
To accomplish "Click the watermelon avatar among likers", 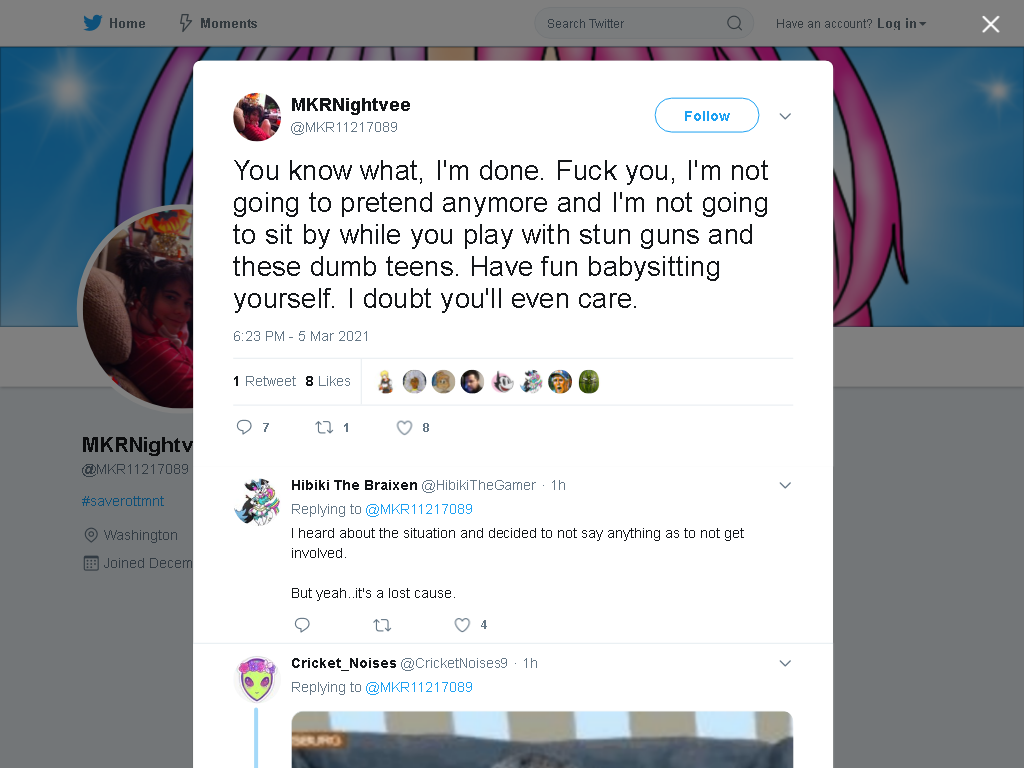I will pos(588,381).
